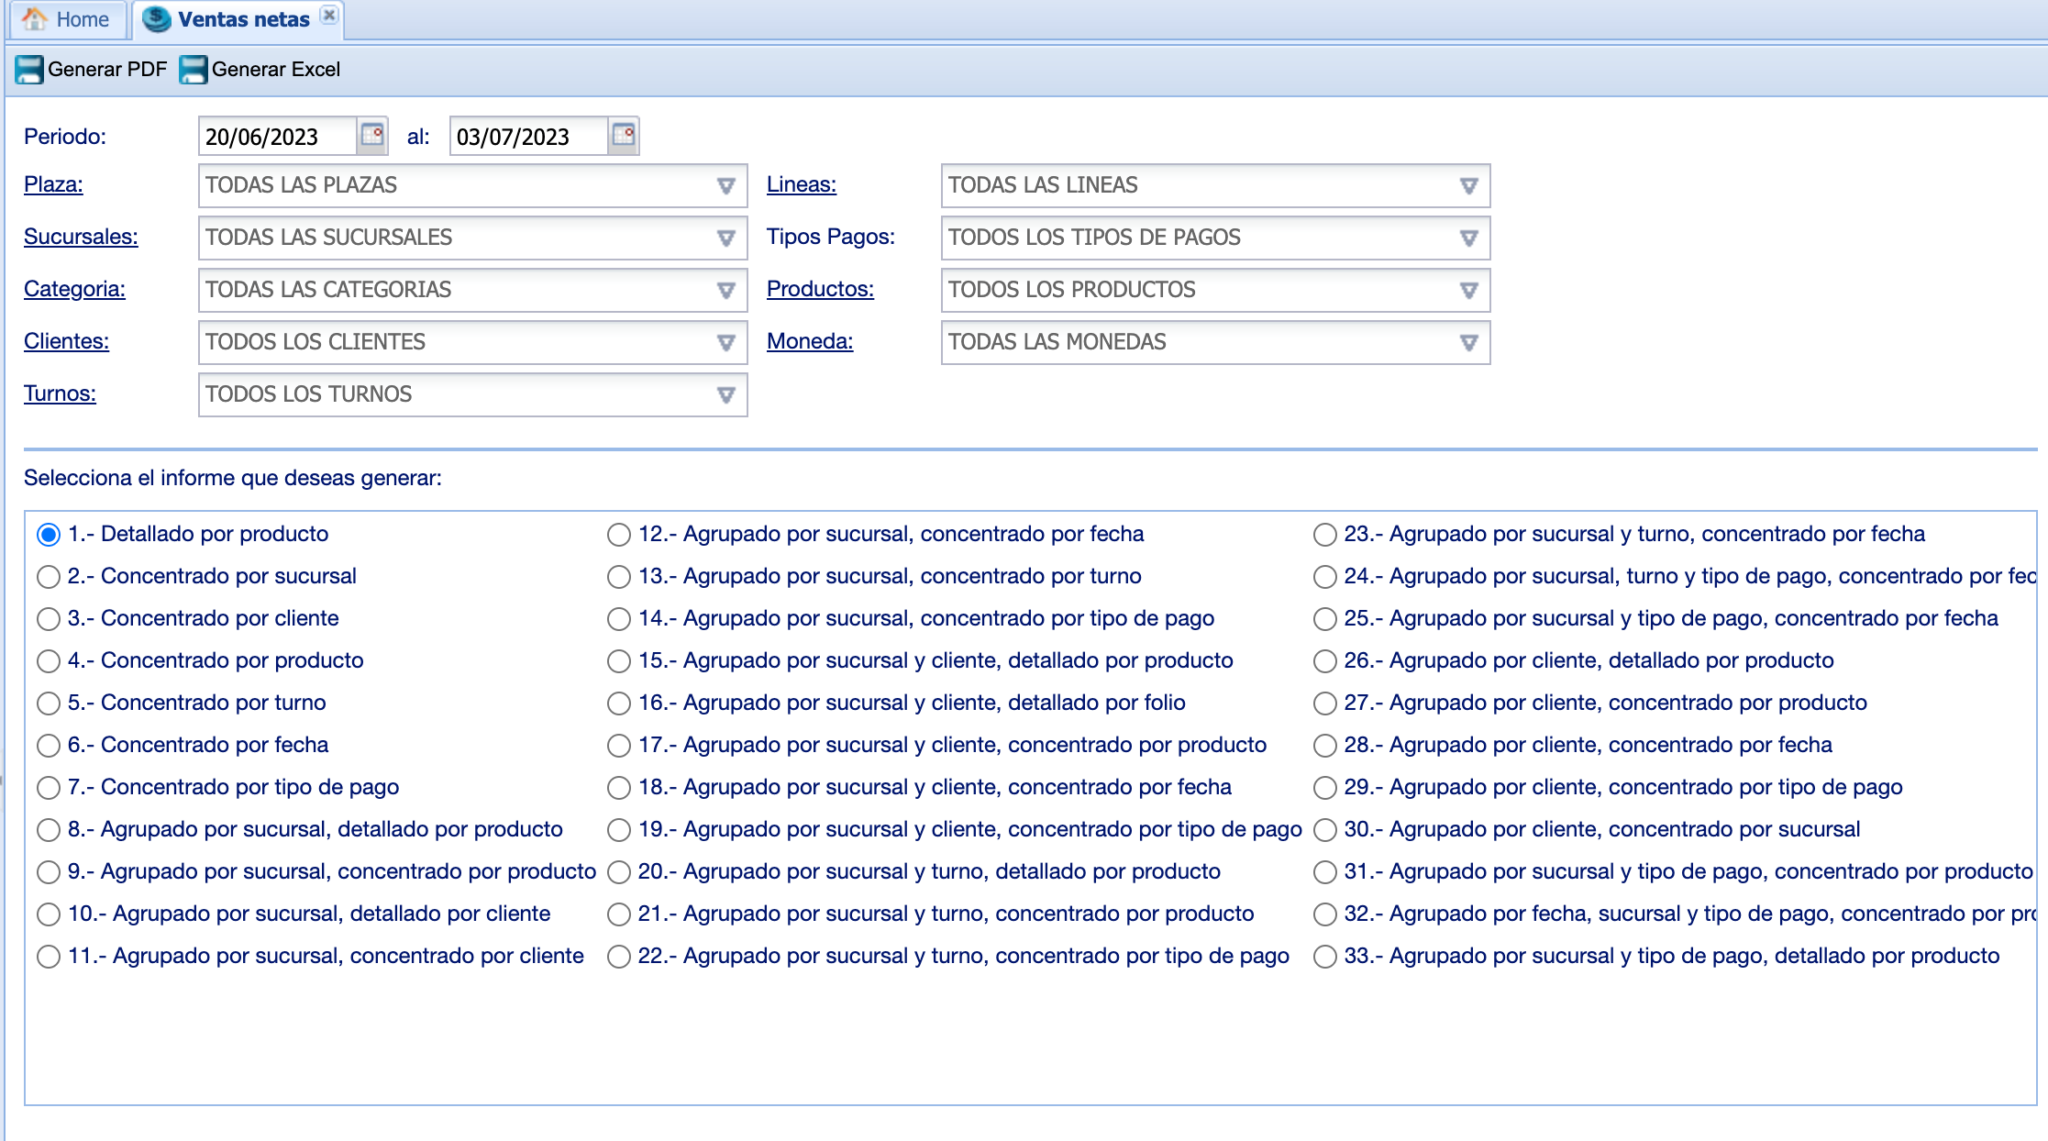Select report 2 Concentrado por sucursal
The image size is (2048, 1141).
[48, 577]
